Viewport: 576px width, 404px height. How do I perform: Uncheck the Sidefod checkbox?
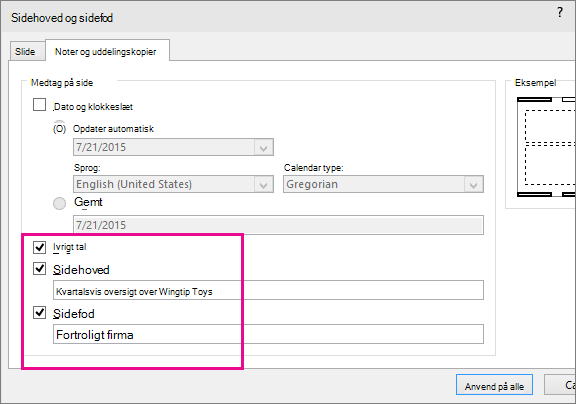[x=39, y=313]
